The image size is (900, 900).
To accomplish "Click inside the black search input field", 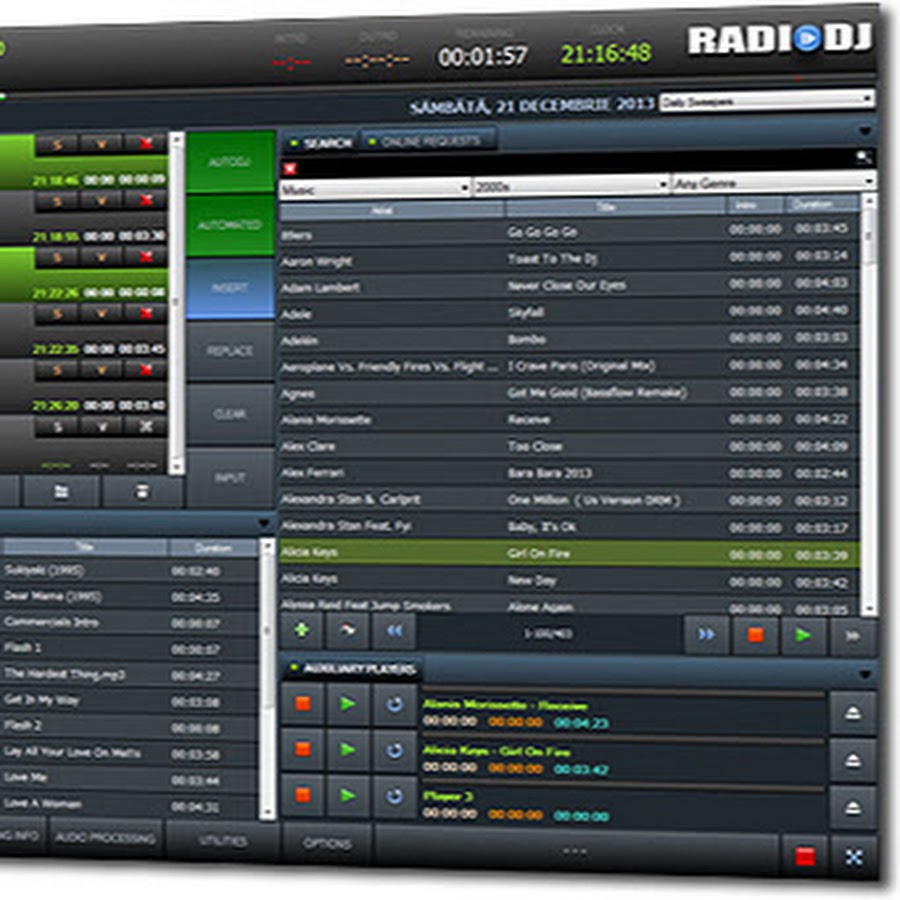I will point(574,162).
